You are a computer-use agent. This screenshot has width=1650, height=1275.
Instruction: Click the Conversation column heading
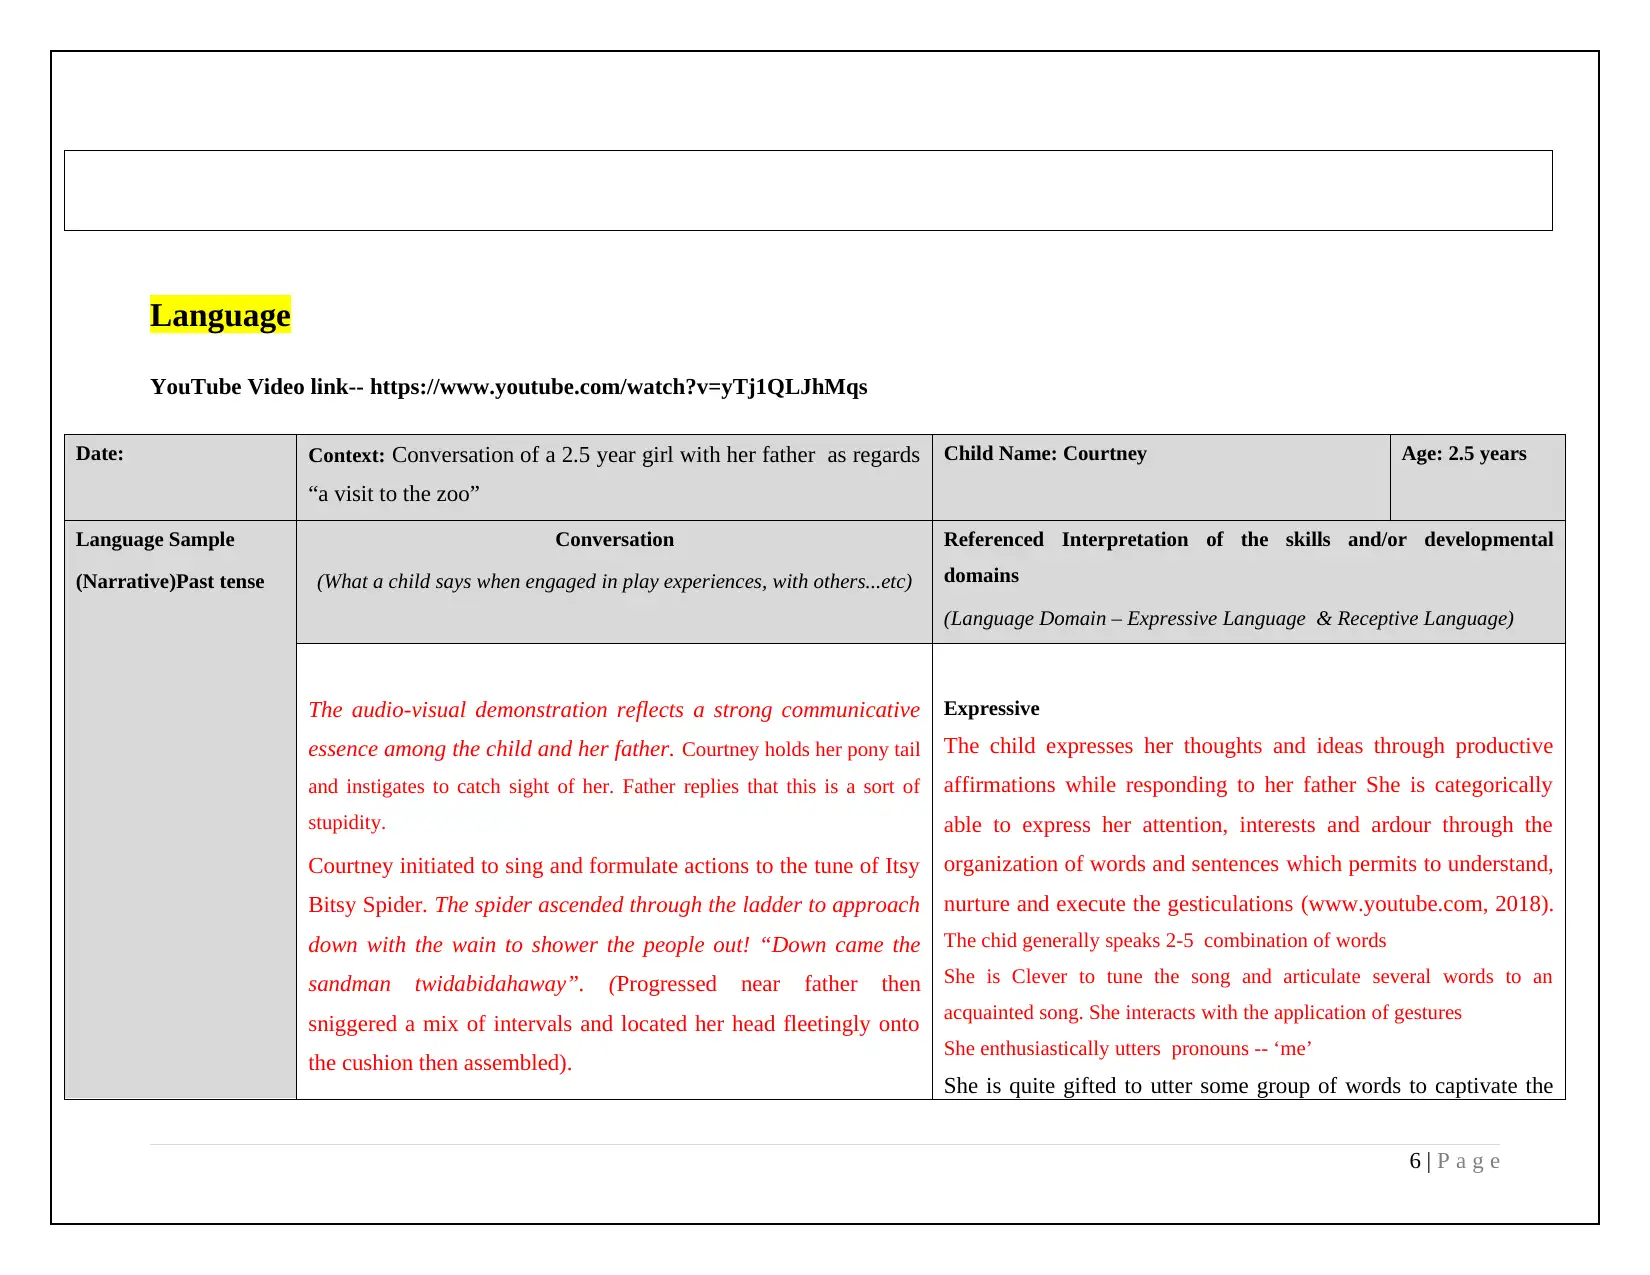pos(614,540)
